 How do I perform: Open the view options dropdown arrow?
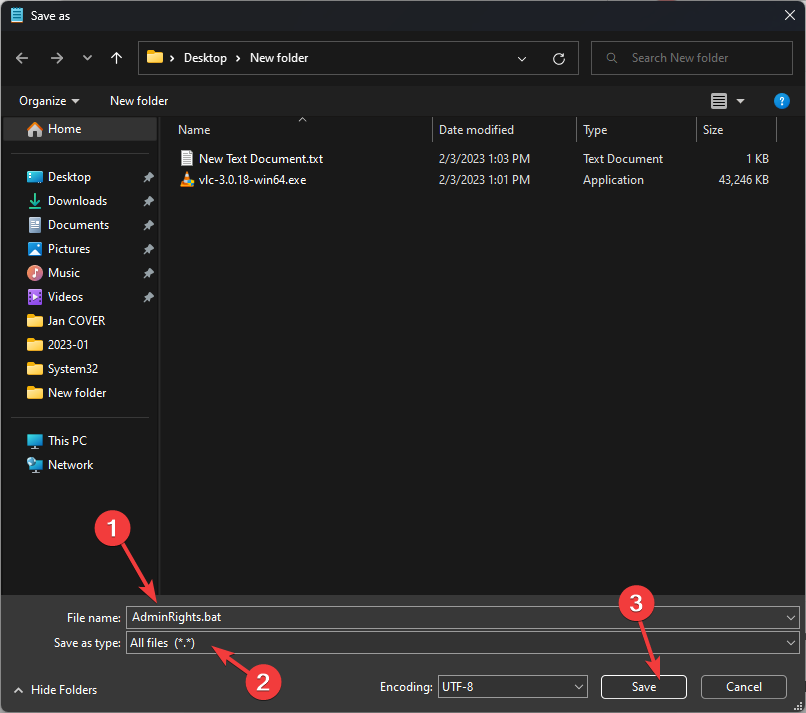[741, 101]
